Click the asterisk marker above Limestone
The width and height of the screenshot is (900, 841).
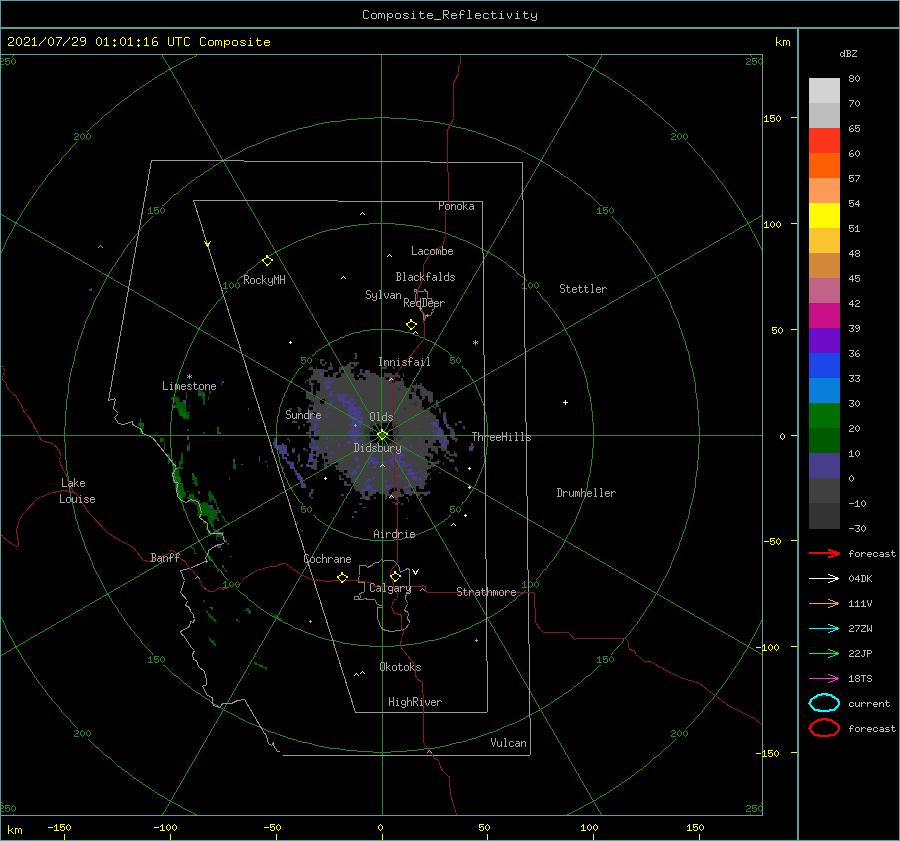point(189,377)
